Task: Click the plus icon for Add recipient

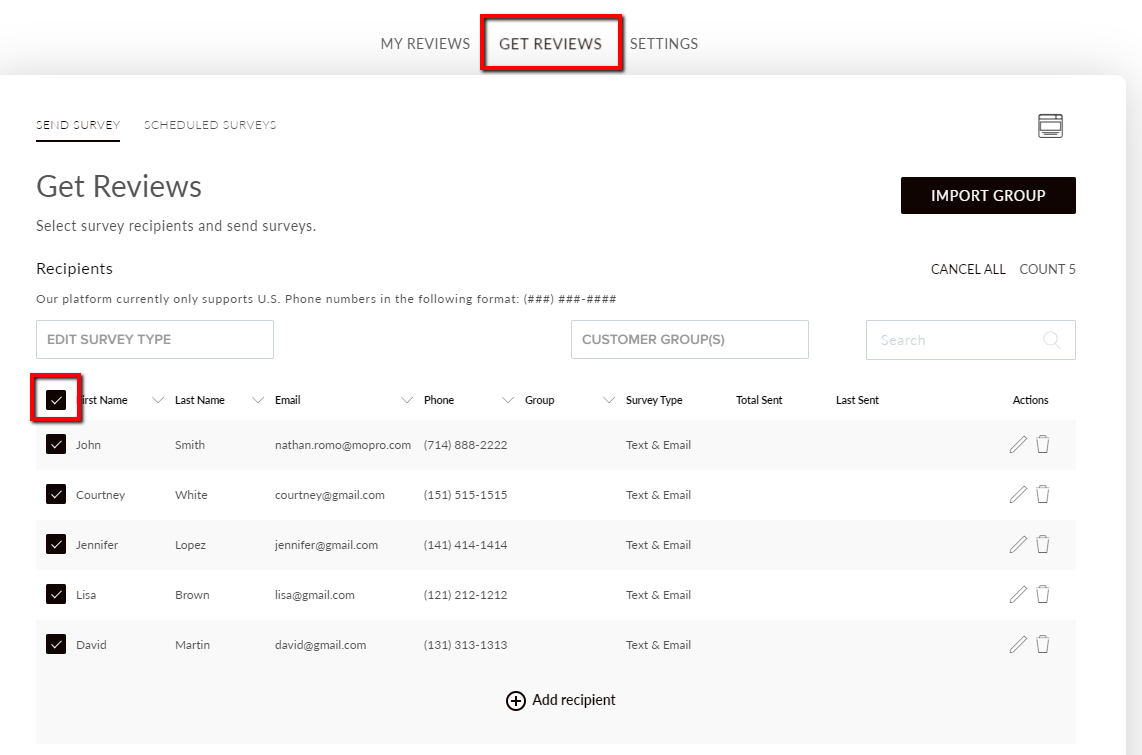Action: coord(516,700)
